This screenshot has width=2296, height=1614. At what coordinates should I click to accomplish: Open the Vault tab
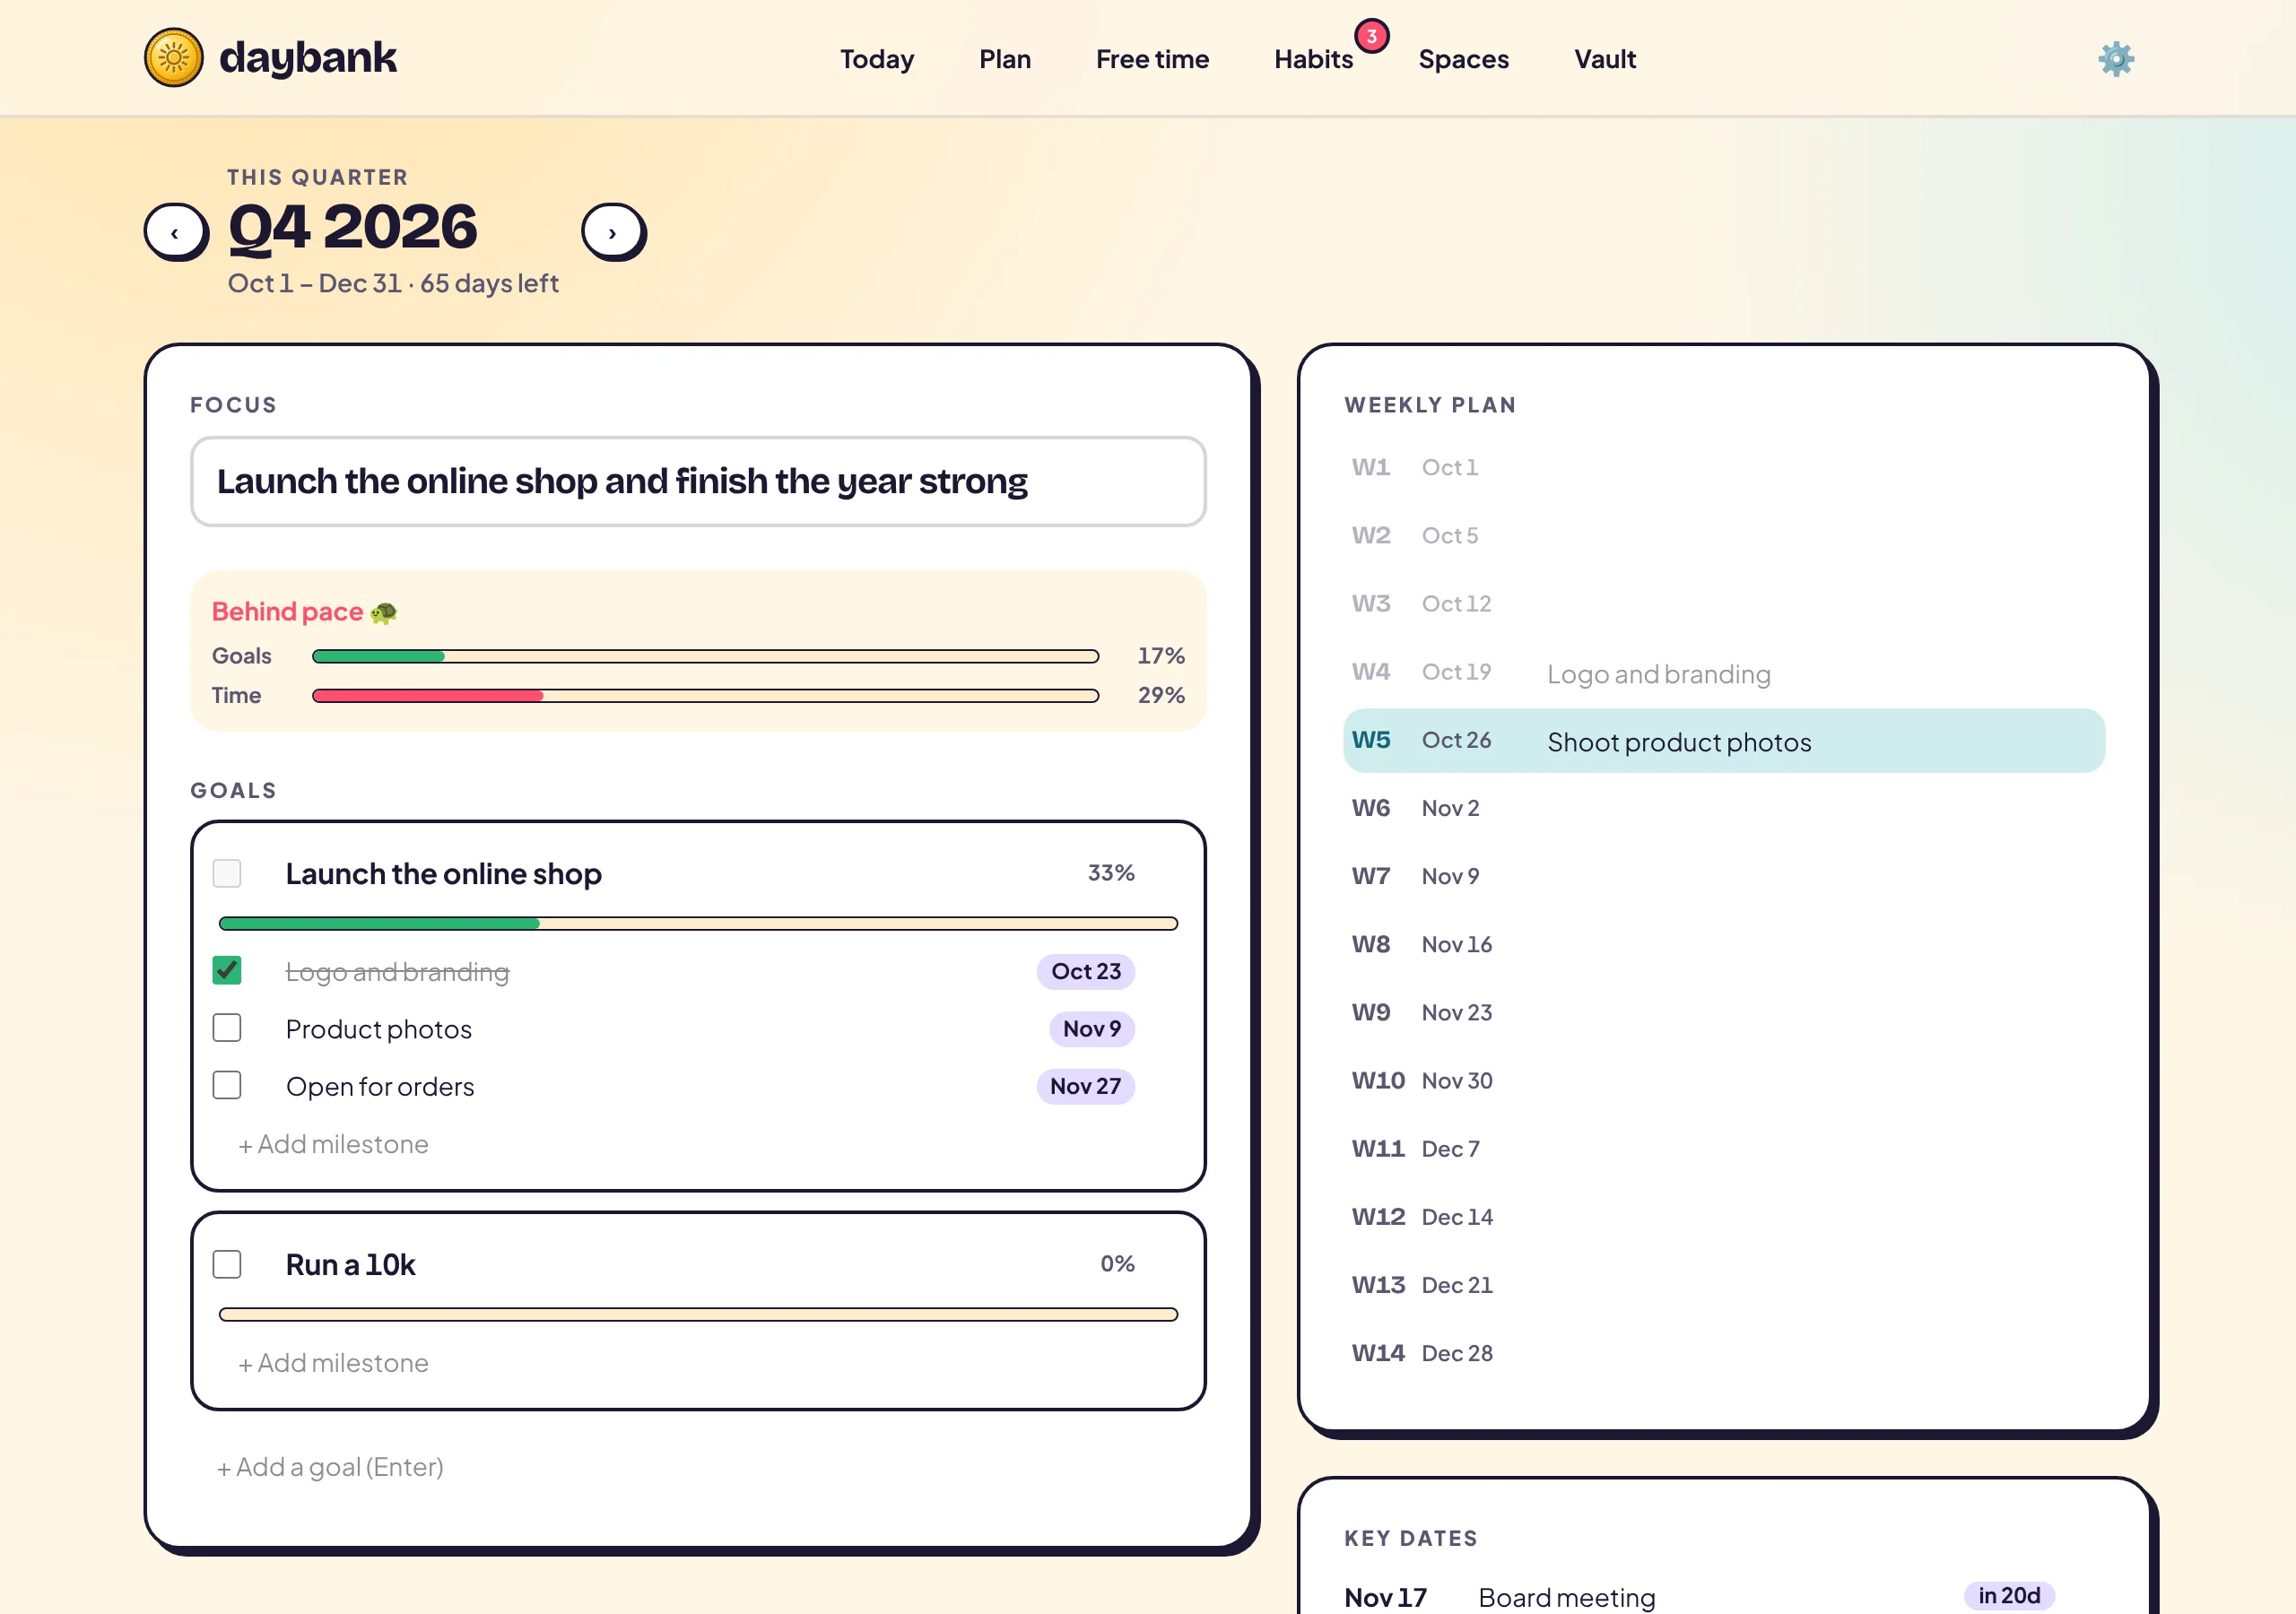coord(1605,59)
